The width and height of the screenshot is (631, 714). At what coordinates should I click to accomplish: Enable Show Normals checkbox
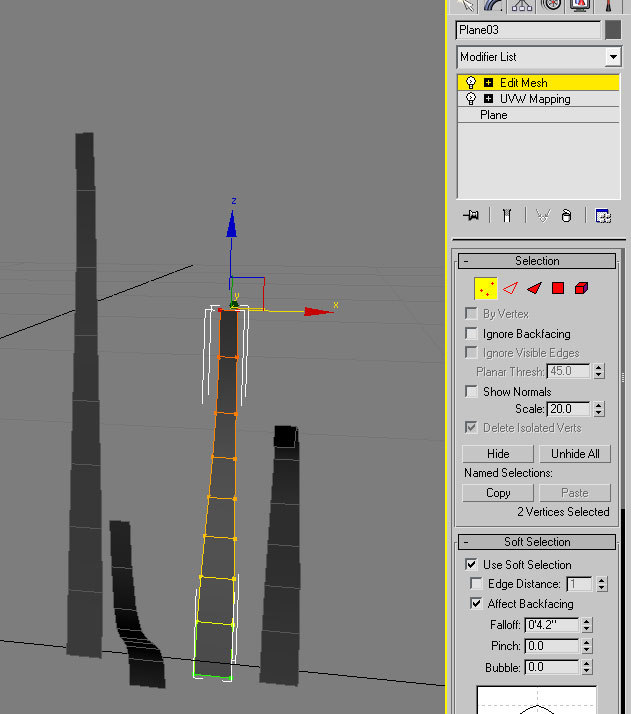(x=471, y=391)
